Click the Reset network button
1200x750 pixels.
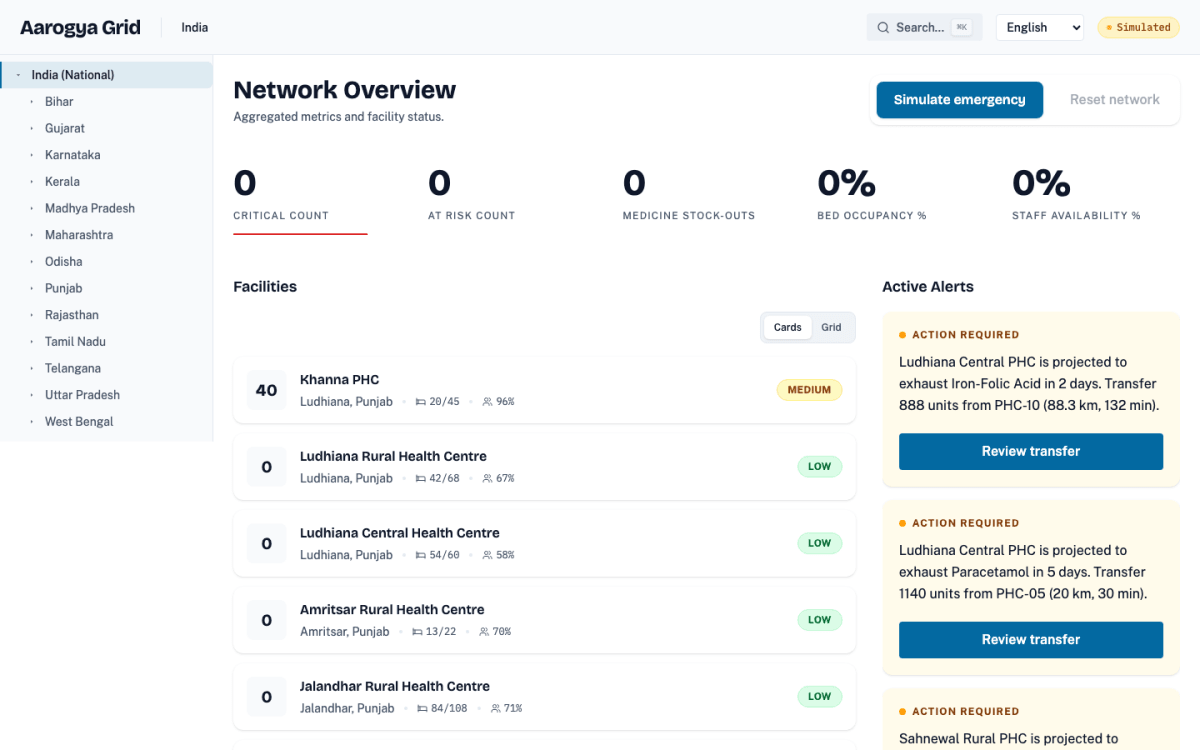[1115, 100]
